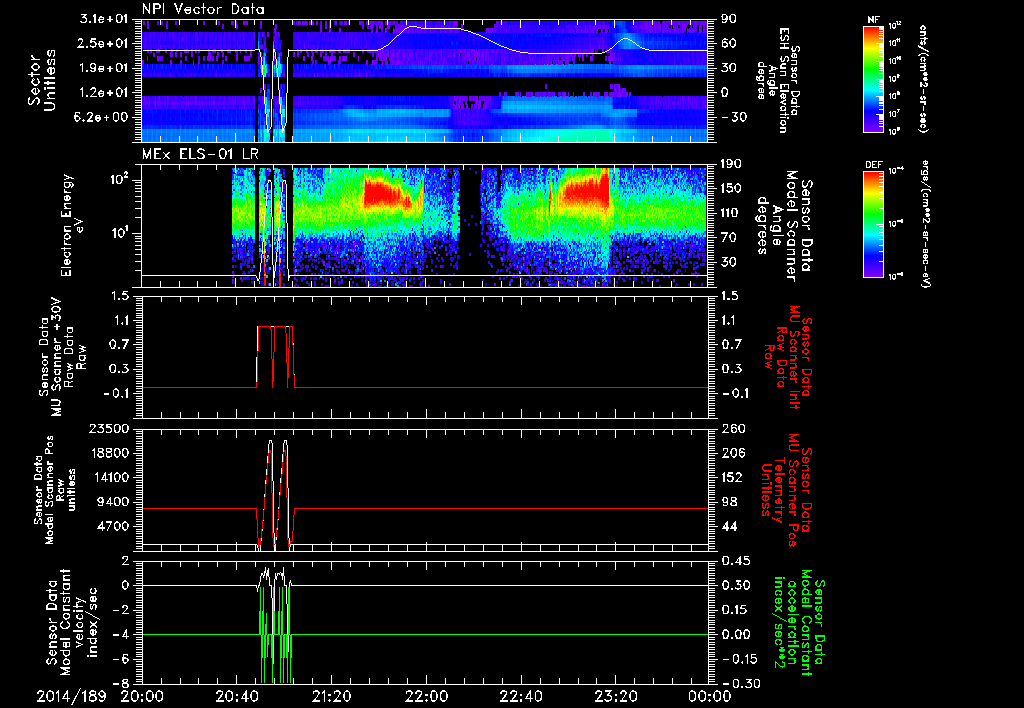Click the 150 scanner angle axis value
Screen dimensions: 1024x708
[x=733, y=189]
